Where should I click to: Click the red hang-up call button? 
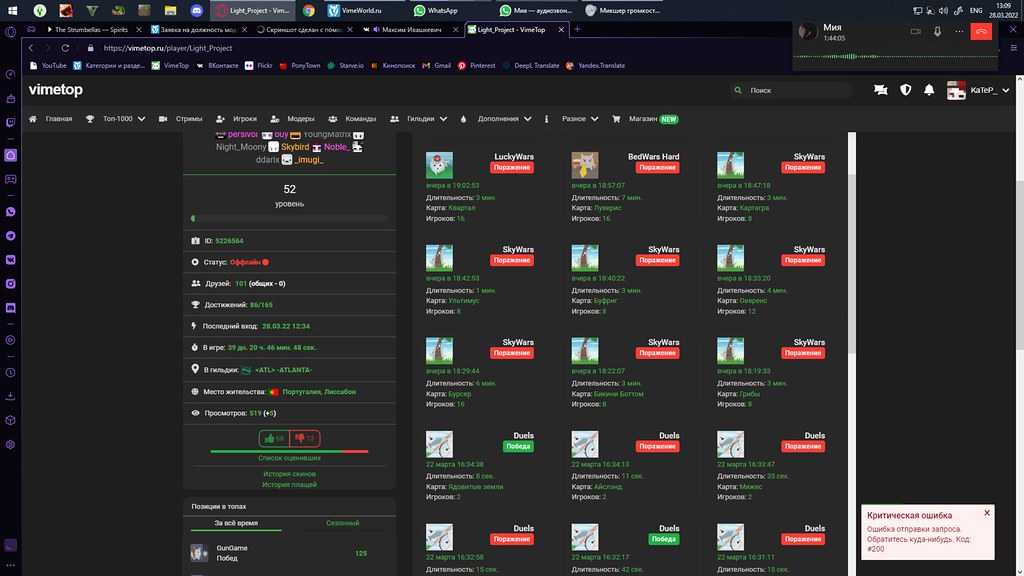tap(980, 31)
